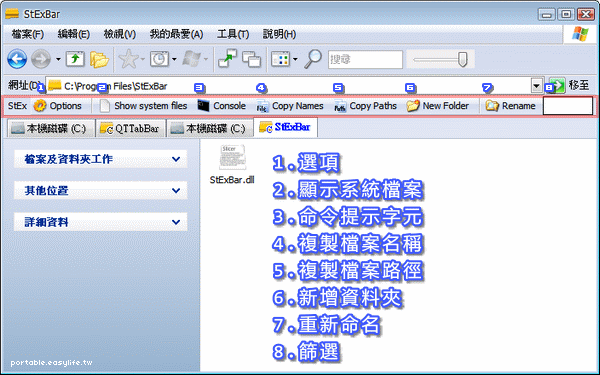Click the Rename button
Screen dimensions: 600x375
pos(510,106)
